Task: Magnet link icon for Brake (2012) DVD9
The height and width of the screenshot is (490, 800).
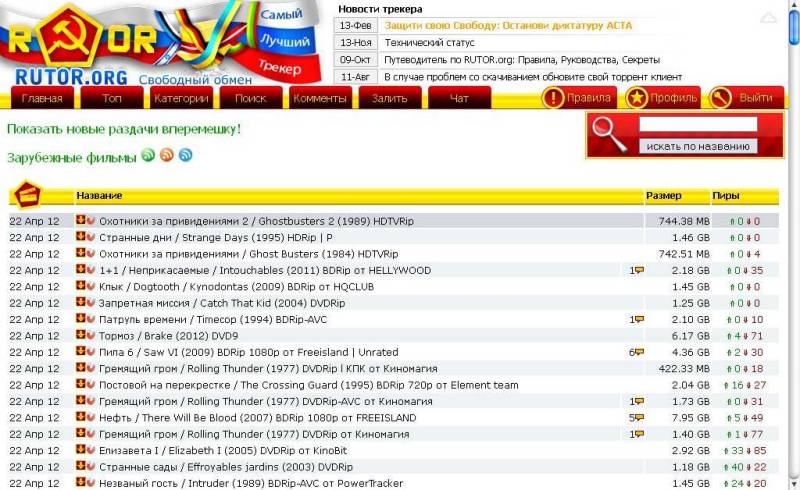Action: pos(90,335)
